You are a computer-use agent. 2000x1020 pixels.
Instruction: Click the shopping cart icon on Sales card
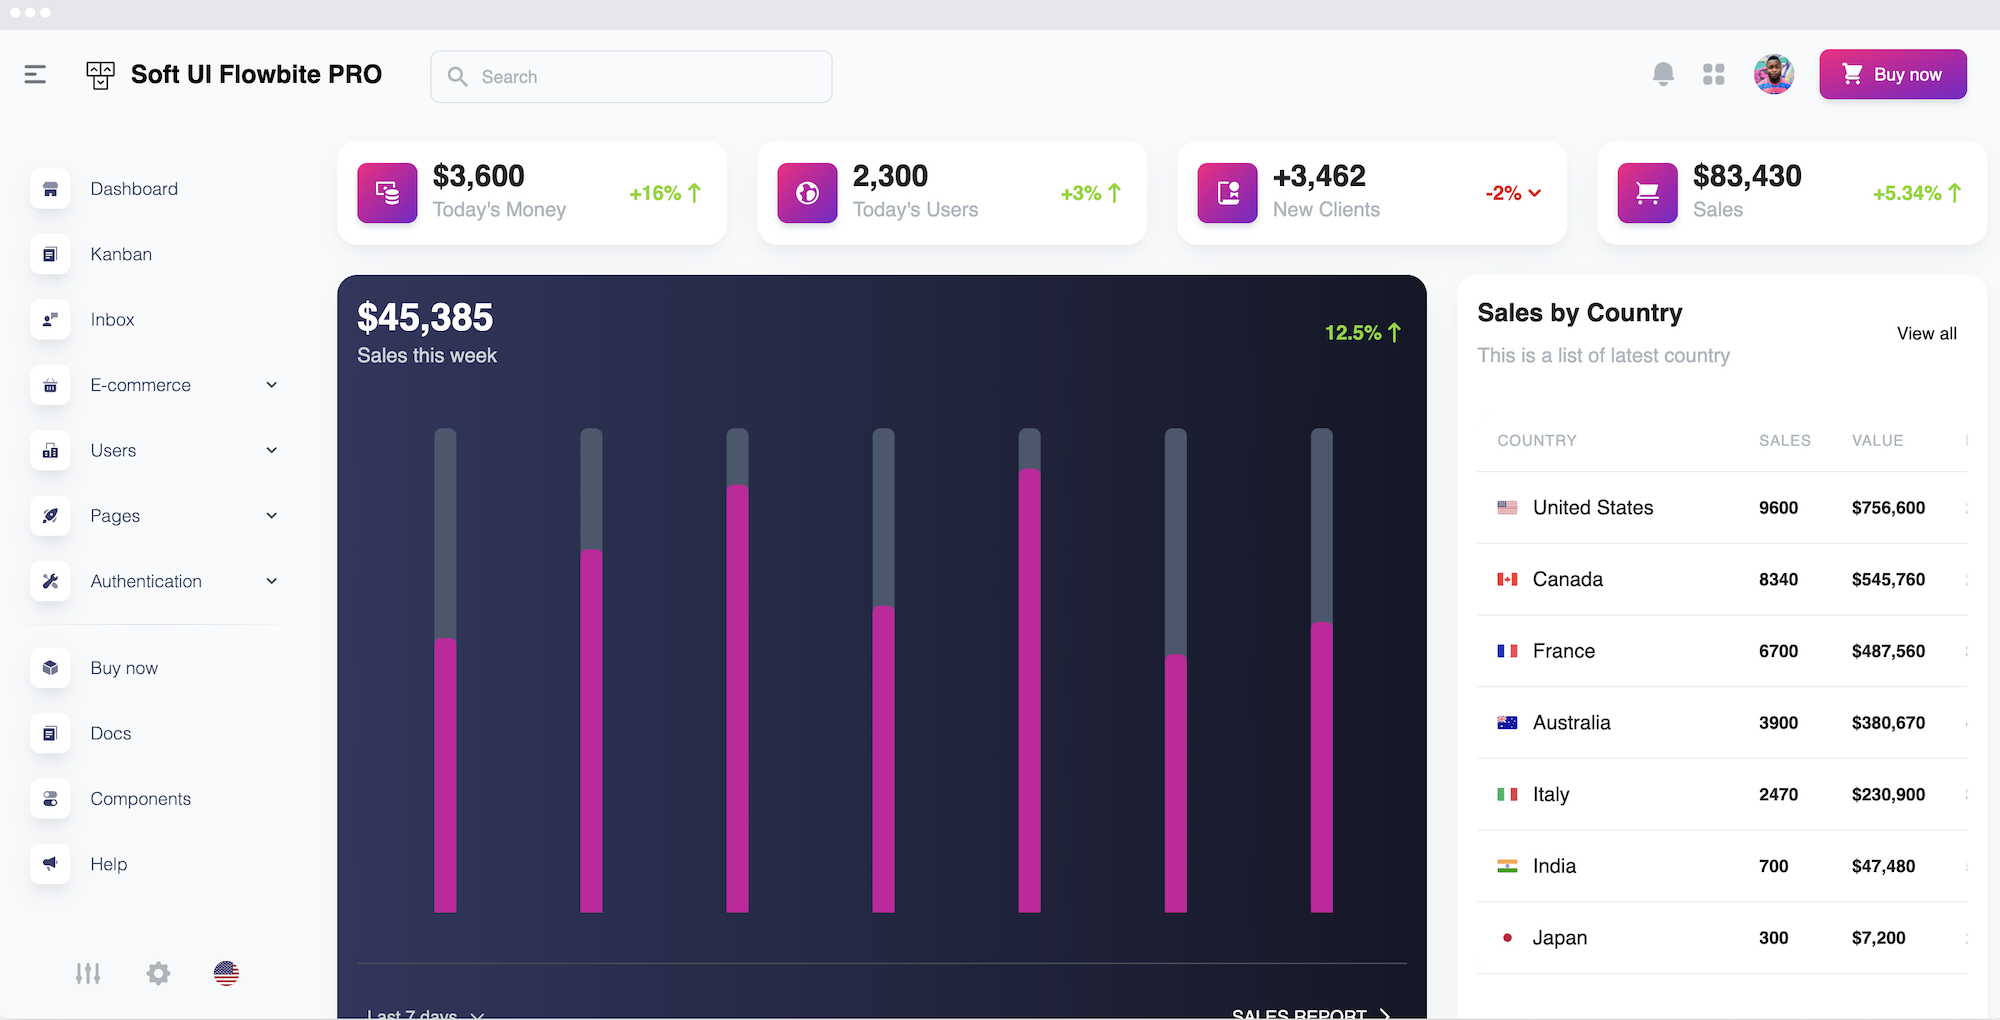[1646, 193]
